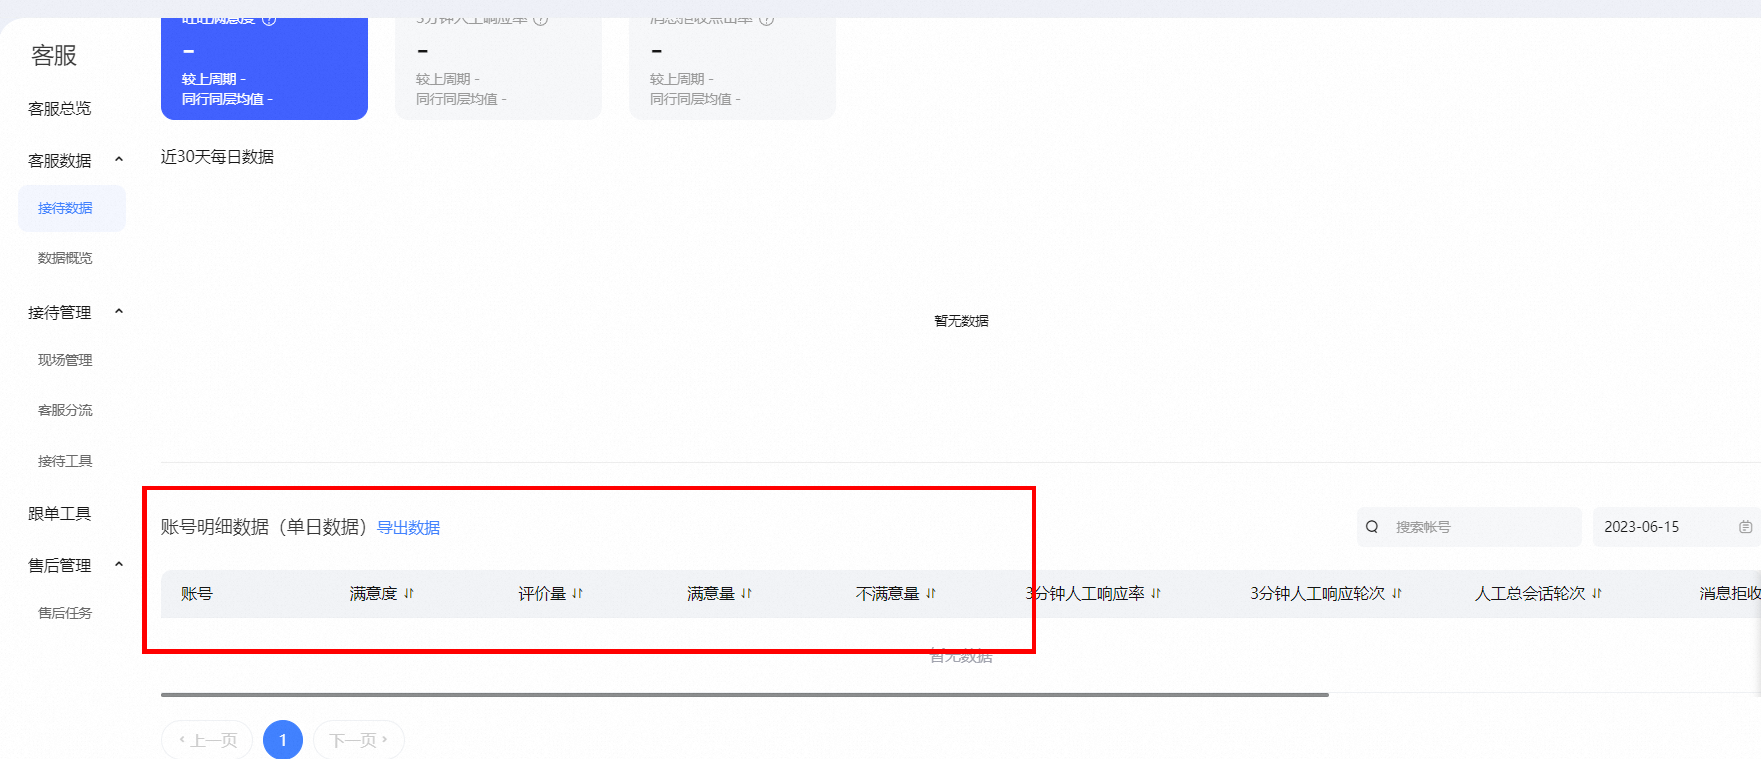This screenshot has height=759, width=1761.
Task: Sort the table by 评价量 column
Action: (x=577, y=594)
